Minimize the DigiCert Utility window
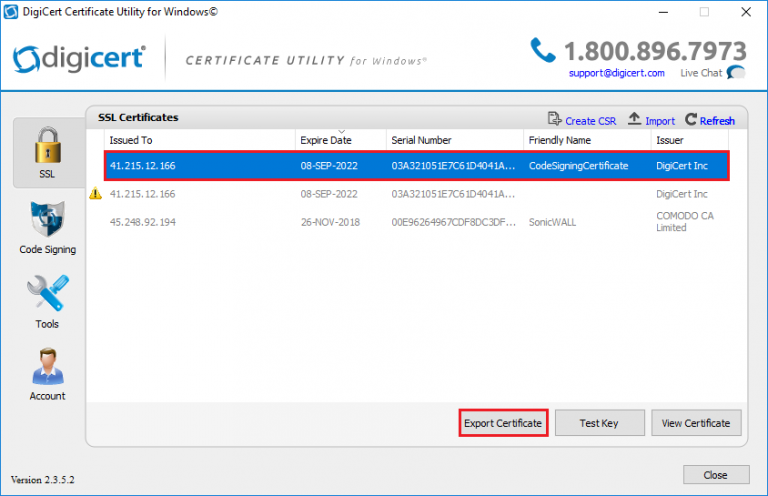The image size is (768, 496). (x=664, y=12)
